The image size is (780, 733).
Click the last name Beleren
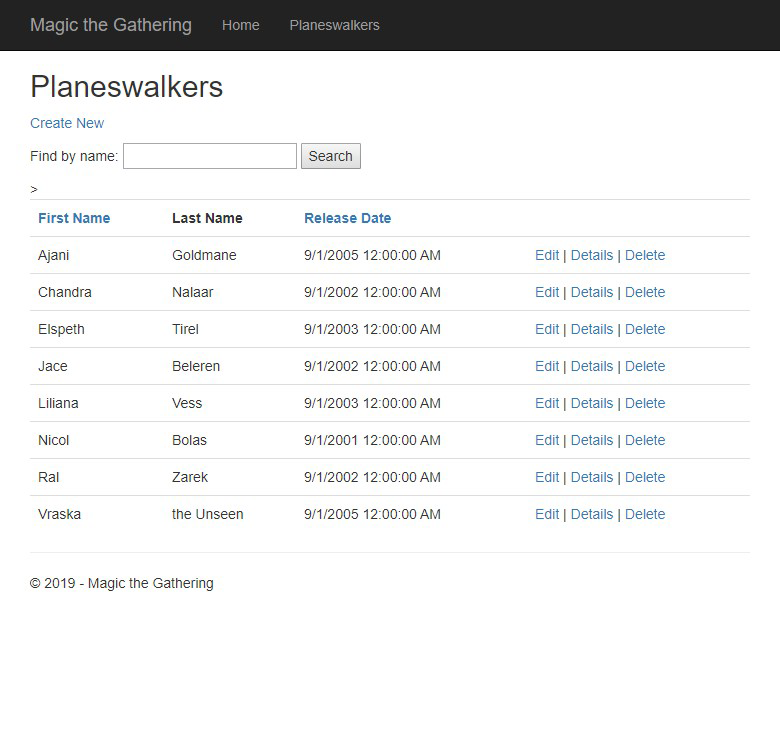[x=196, y=366]
